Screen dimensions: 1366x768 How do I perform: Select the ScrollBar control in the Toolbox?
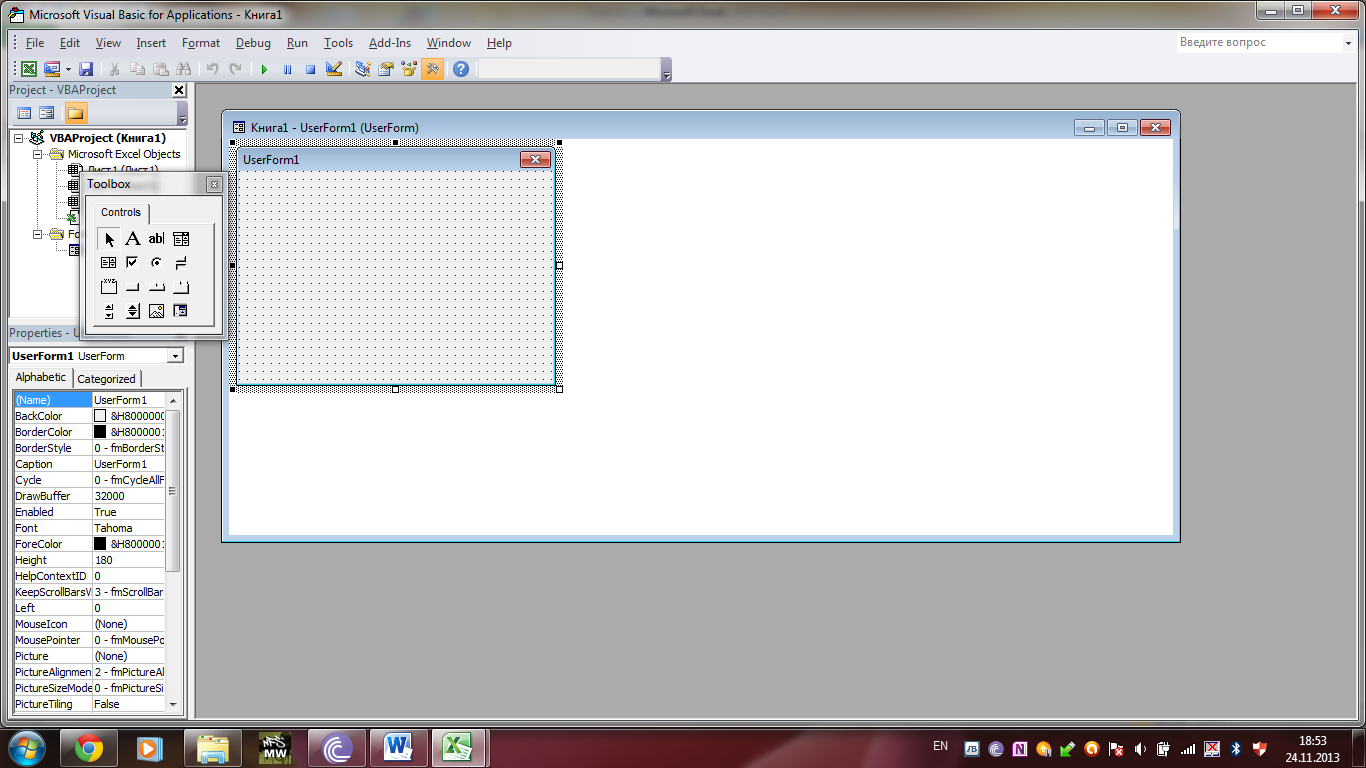[x=108, y=311]
